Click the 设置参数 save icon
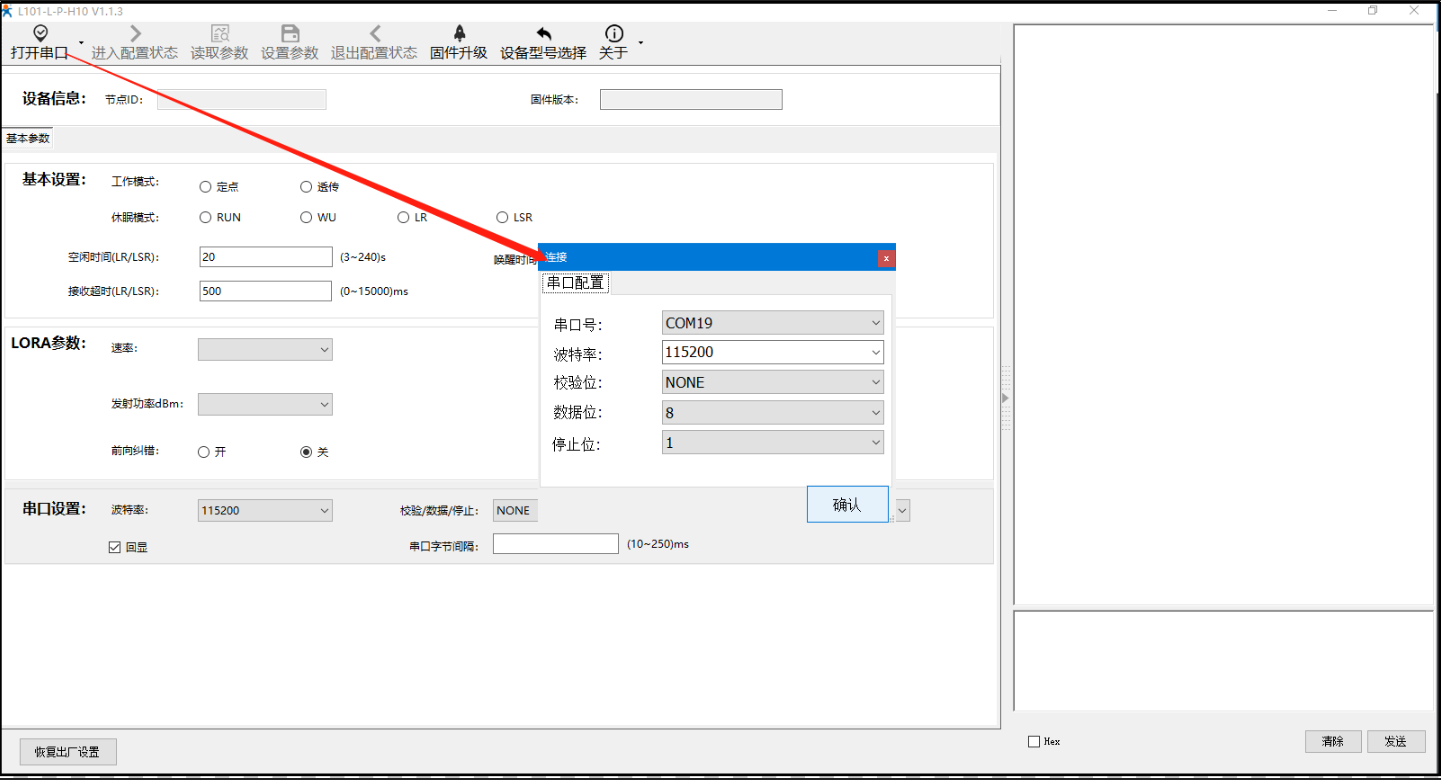This screenshot has height=780, width=1441. (290, 34)
